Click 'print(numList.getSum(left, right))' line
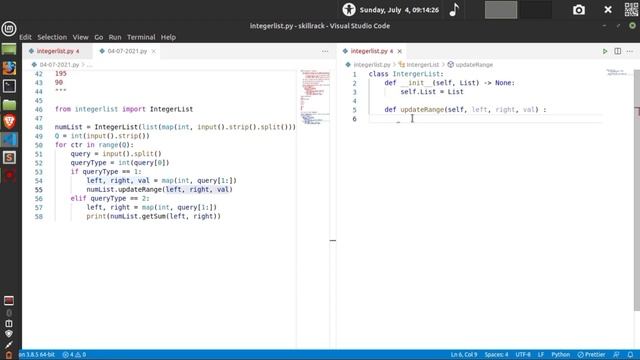 153,216
